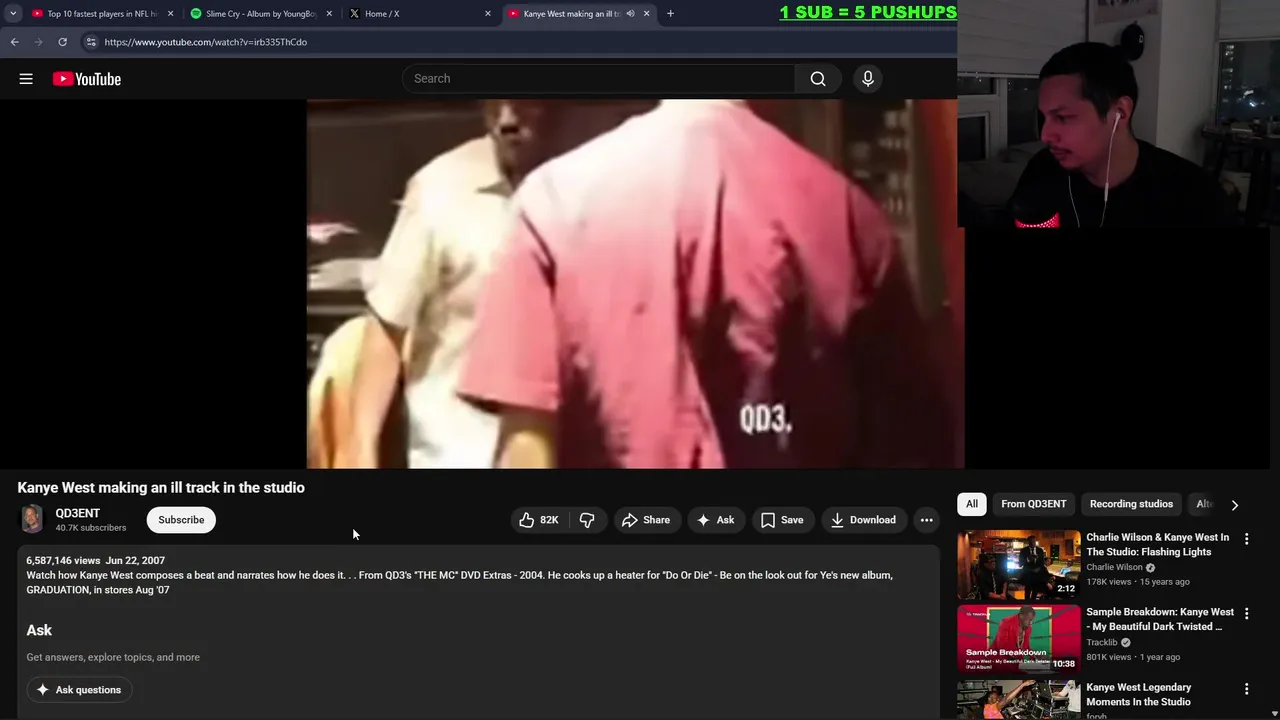Click the 6,587,146 views text
This screenshot has width=1280, height=720.
pos(63,561)
